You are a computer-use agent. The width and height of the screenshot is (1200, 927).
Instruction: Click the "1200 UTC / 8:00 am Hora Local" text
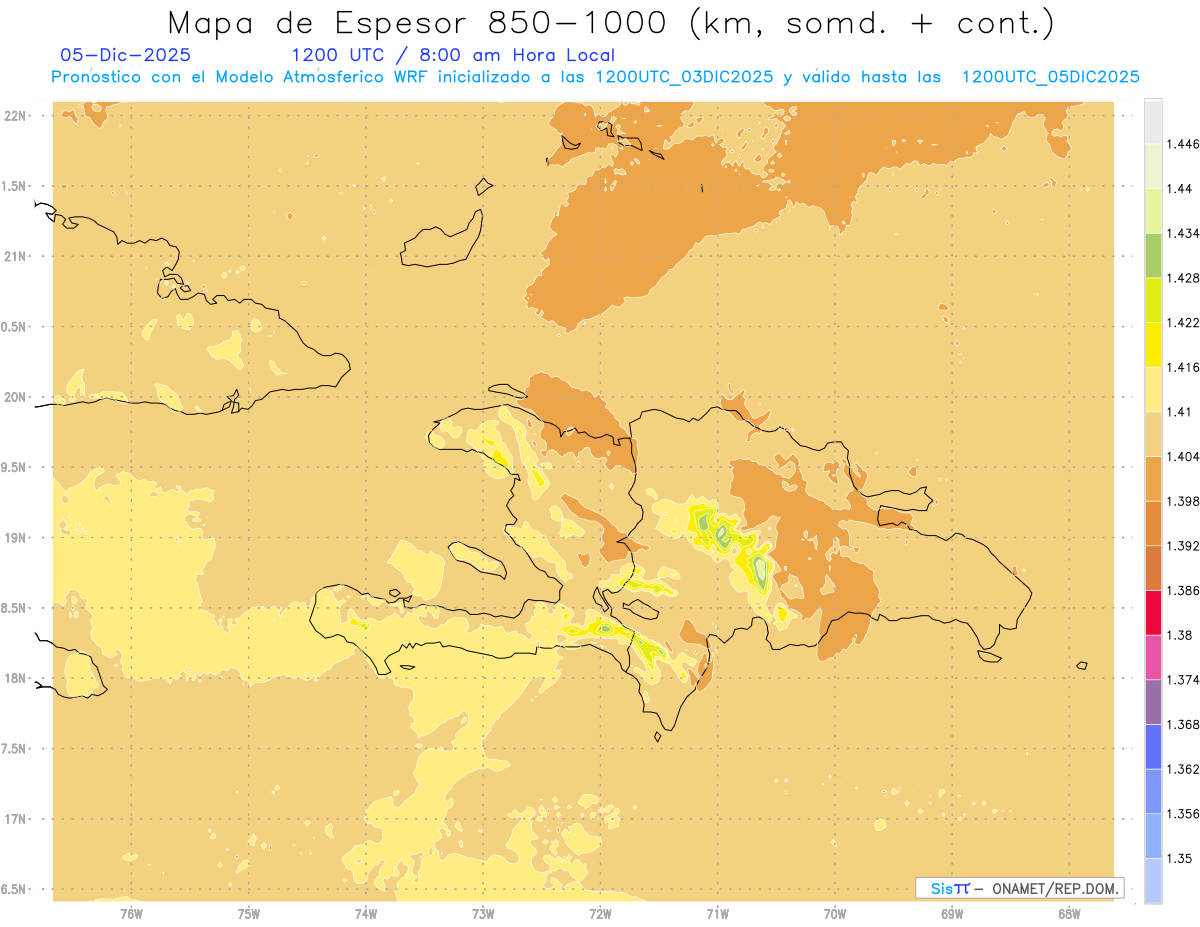click(x=453, y=55)
